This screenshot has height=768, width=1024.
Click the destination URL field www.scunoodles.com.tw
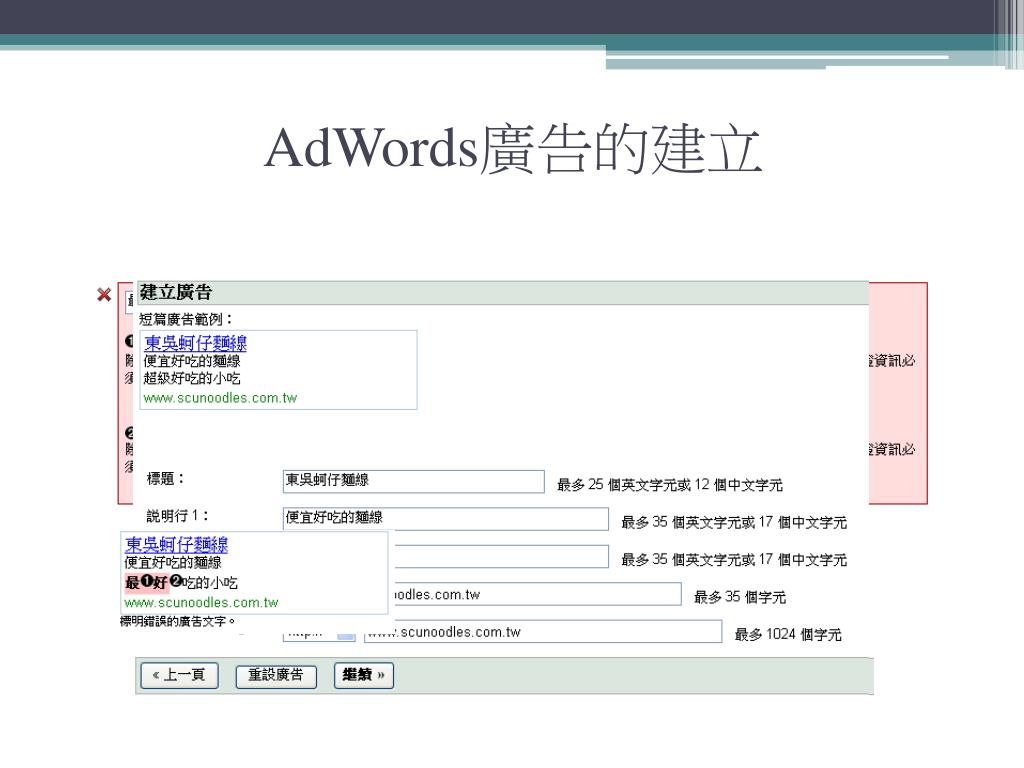coord(543,632)
